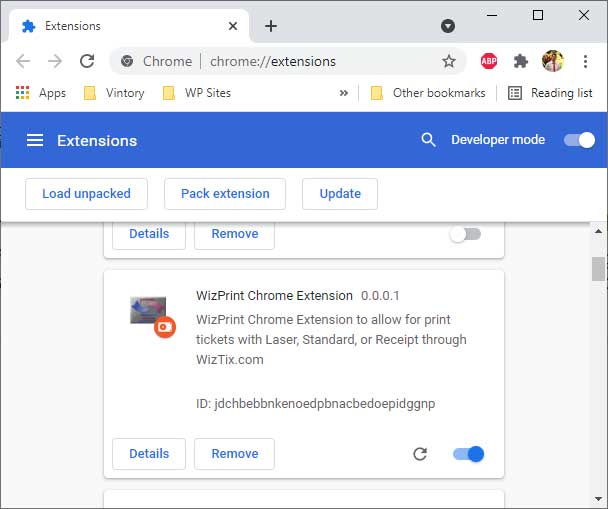The width and height of the screenshot is (608, 509).
Task: Open the profile avatar menu
Action: point(553,61)
